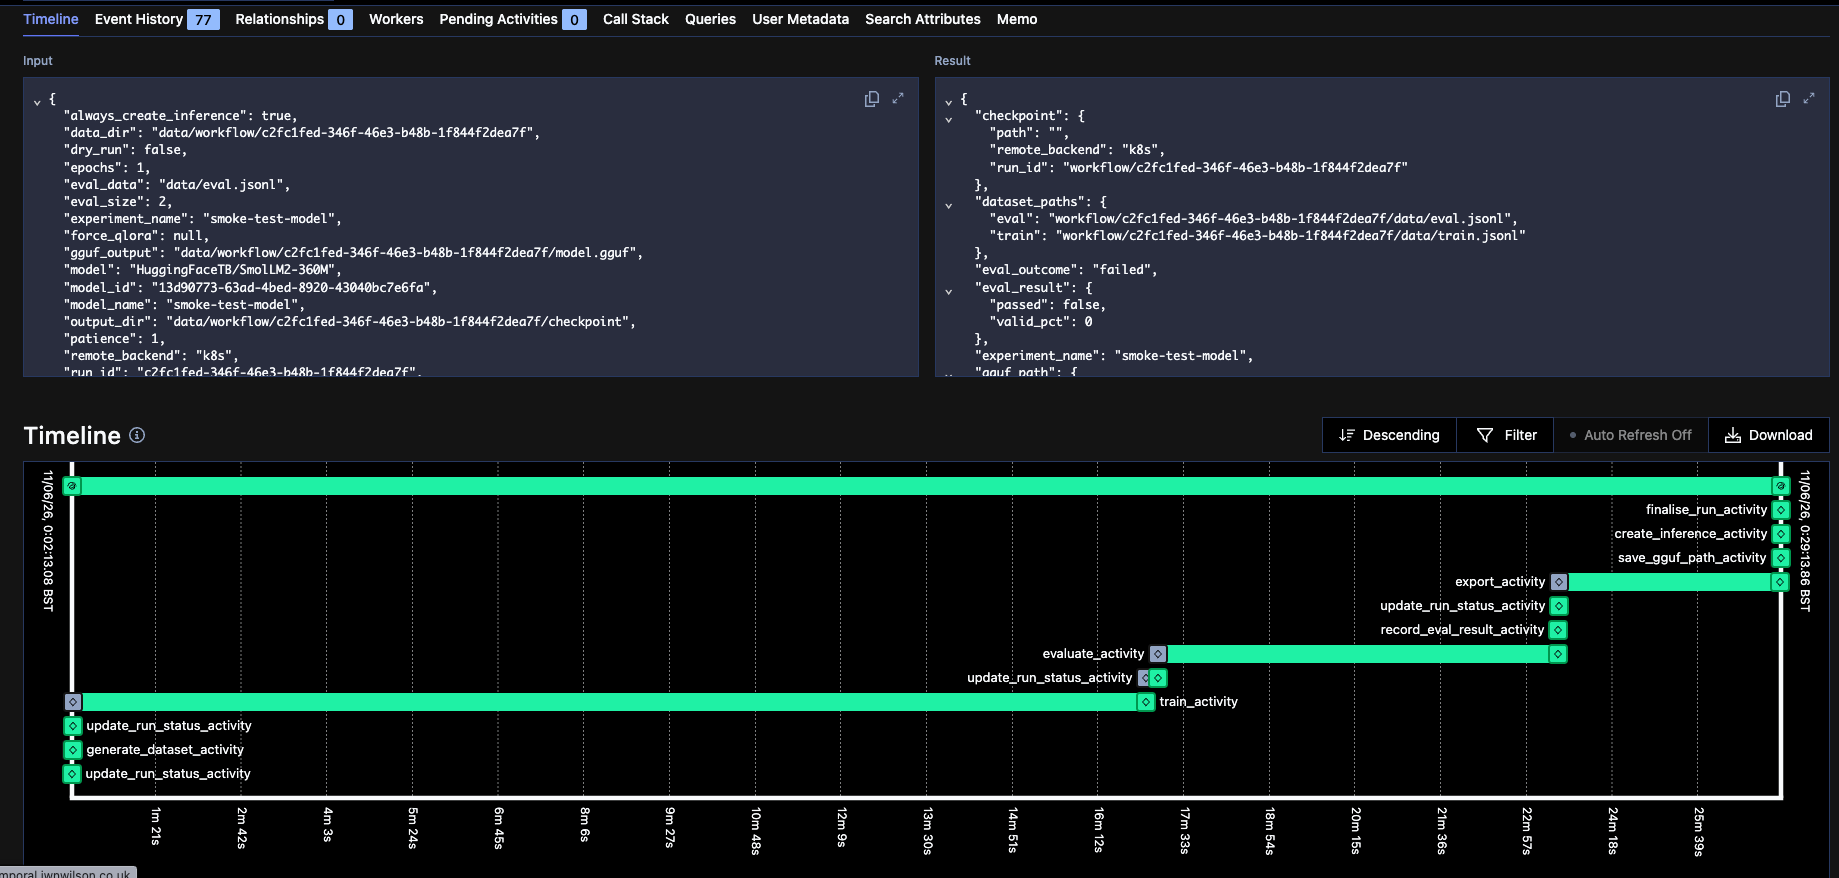Image resolution: width=1839 pixels, height=878 pixels.
Task: Click the evaluate_activity green duration bar
Action: coord(1358,654)
